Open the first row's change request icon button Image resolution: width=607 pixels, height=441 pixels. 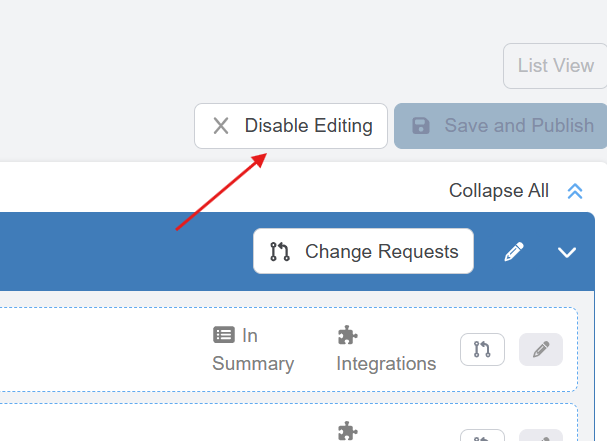482,349
